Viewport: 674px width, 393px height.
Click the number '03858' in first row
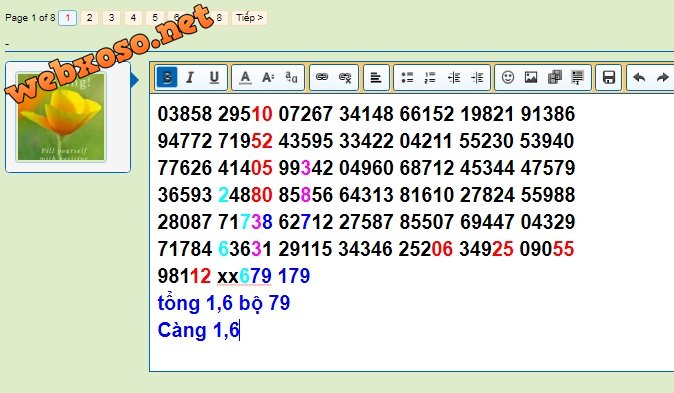tap(184, 114)
